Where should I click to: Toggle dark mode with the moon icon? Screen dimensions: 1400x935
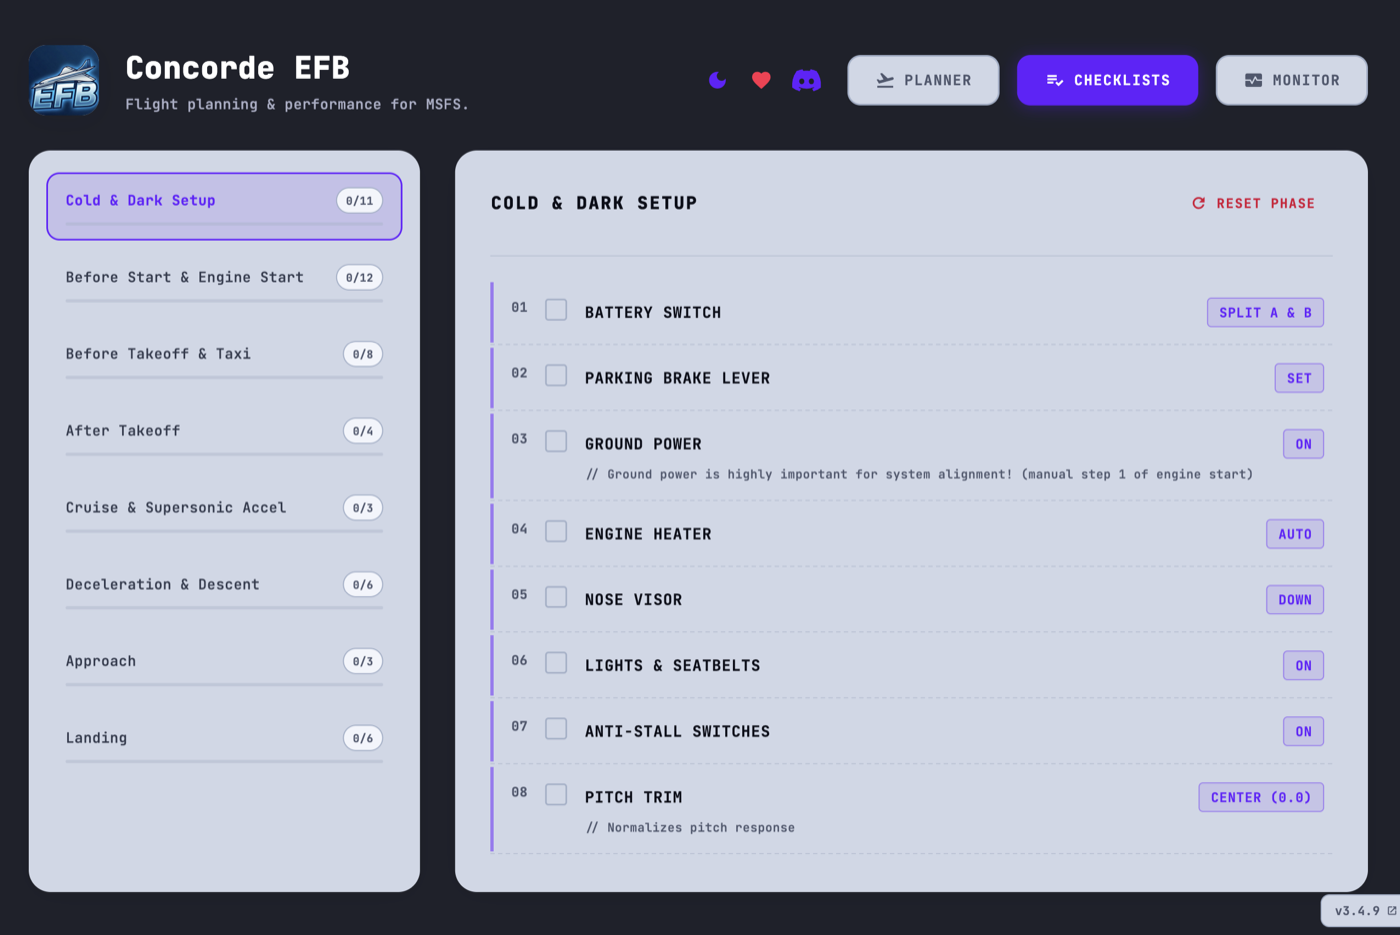[717, 80]
